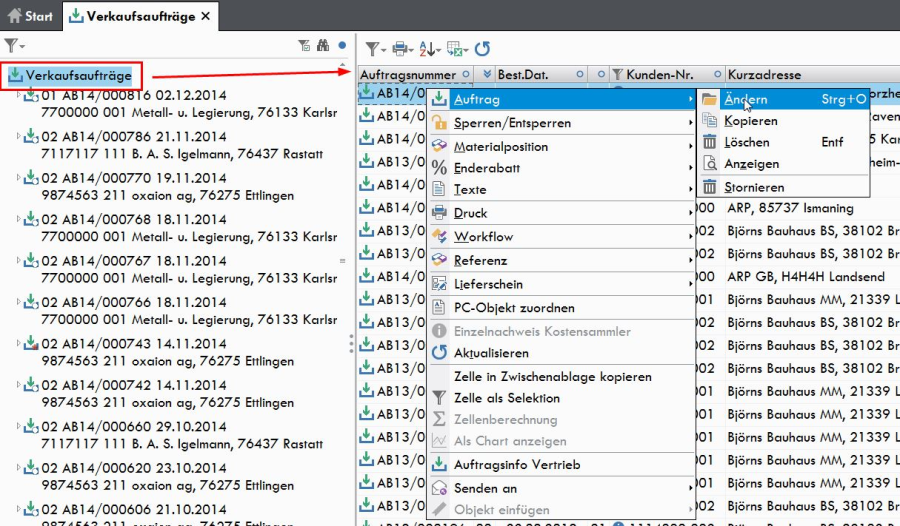Close the Verkaufsaufträge tab
The width and height of the screenshot is (900, 526).
tap(205, 17)
